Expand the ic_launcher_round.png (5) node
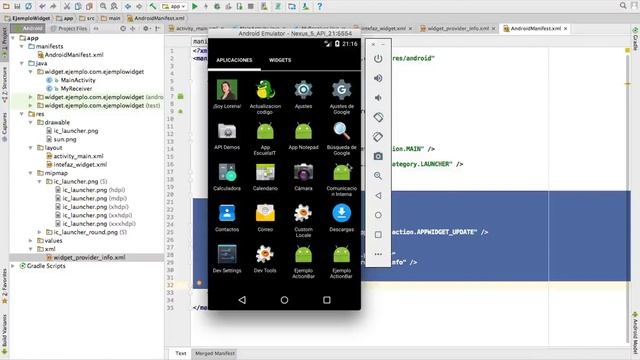 coord(40,232)
